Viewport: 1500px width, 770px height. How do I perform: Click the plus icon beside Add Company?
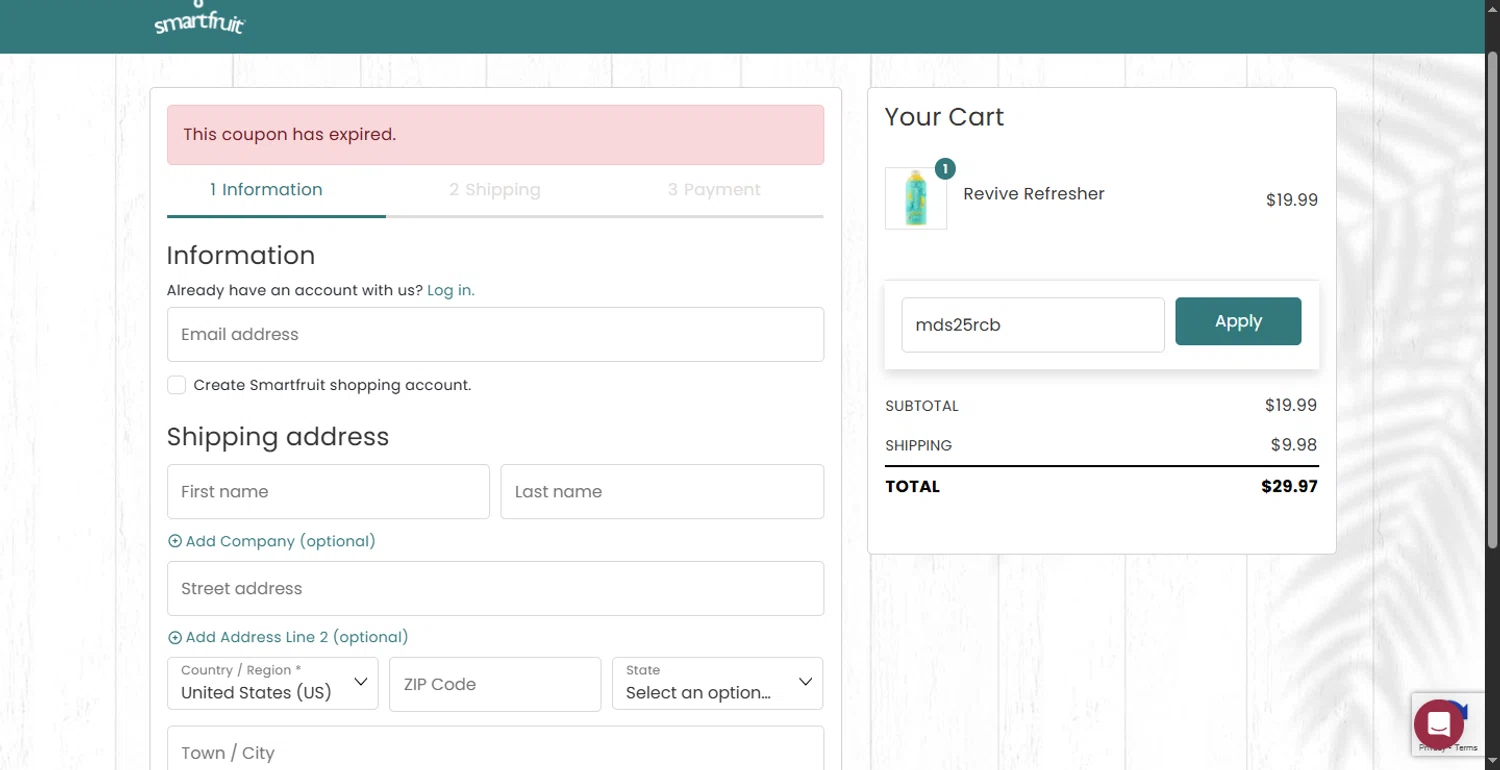coord(175,541)
